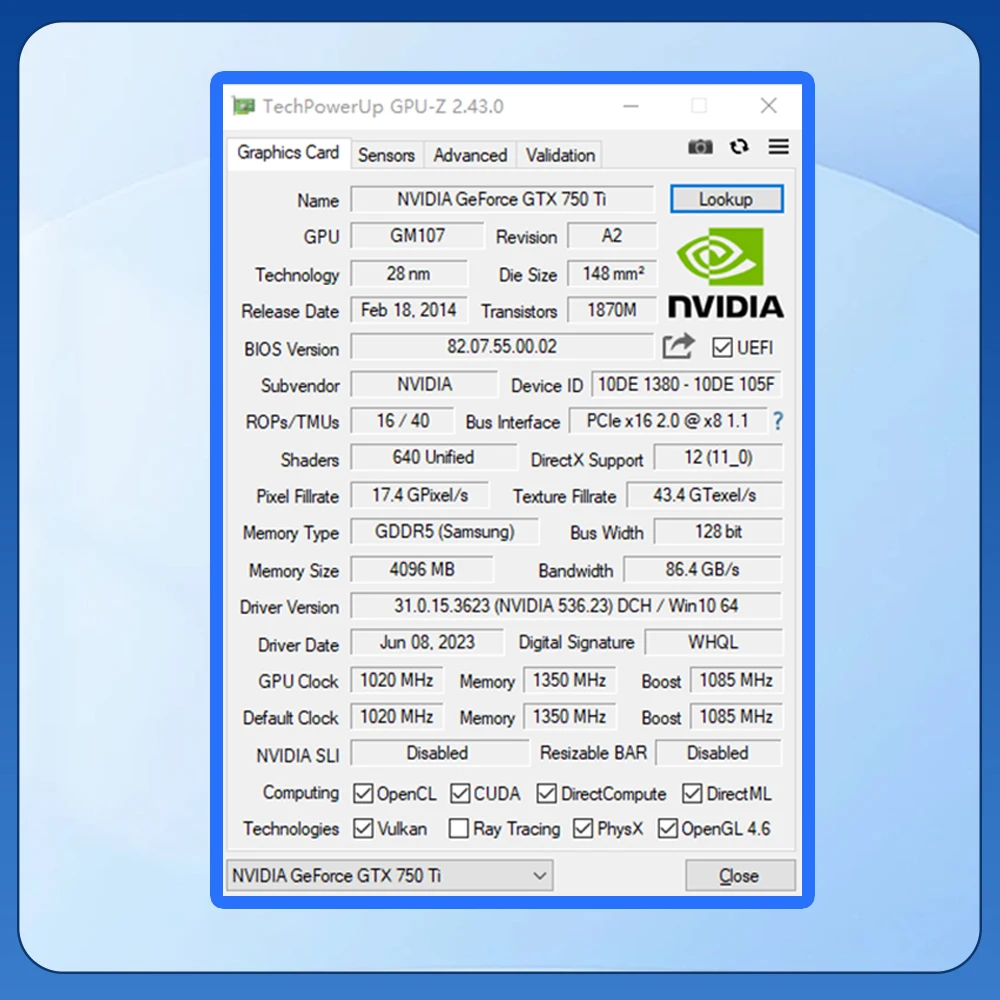
Task: Switch to the Sensors tab
Action: click(x=386, y=155)
